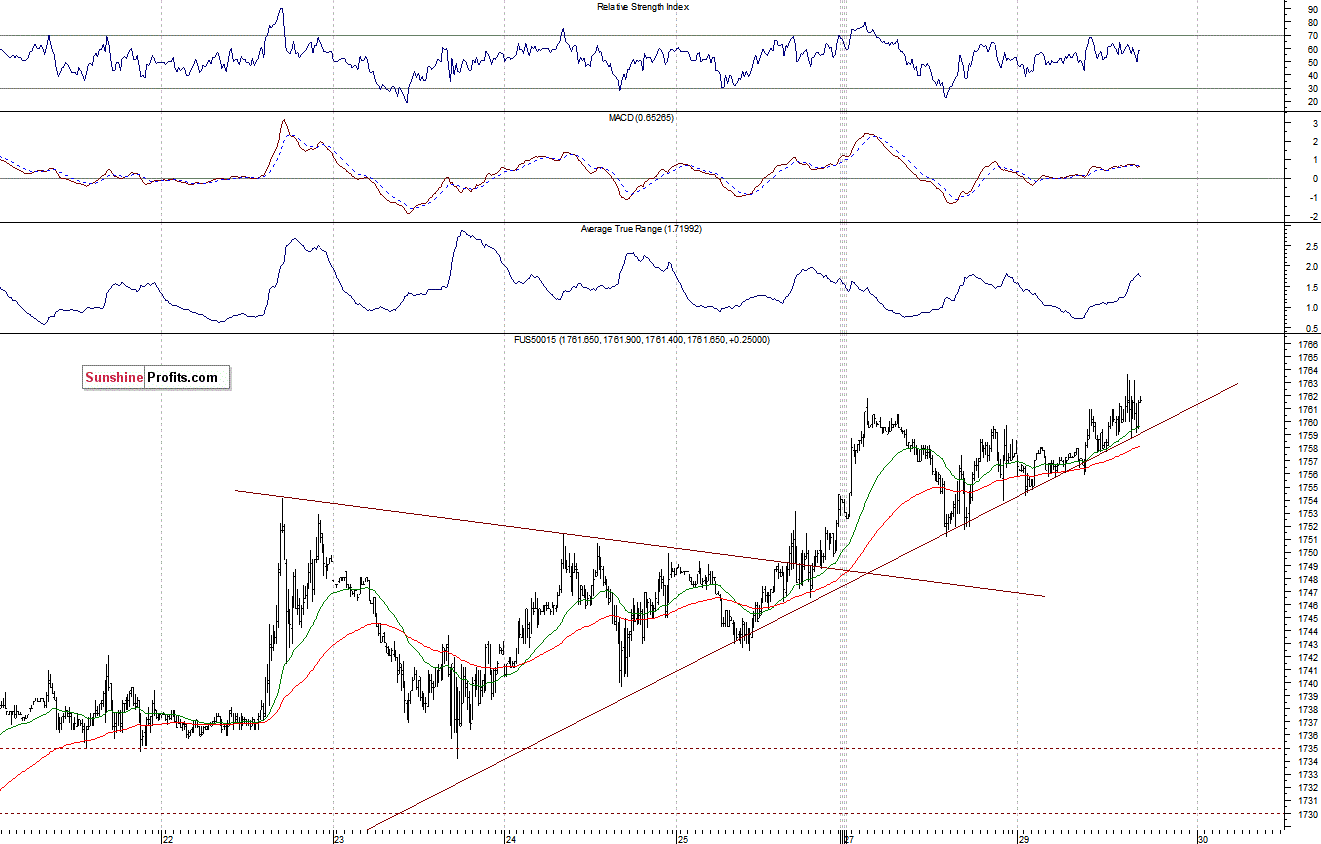
Task: Click the 1760 price axis value
Action: [1307, 423]
